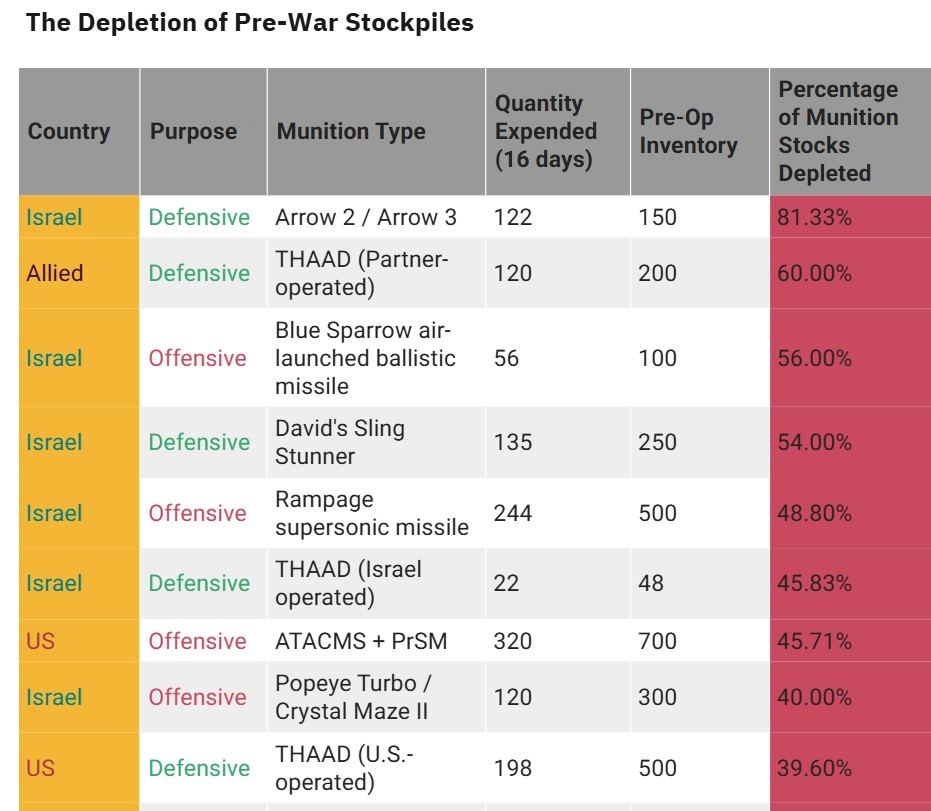Click the Arrow 2 / Arrow 3 cell

366,217
